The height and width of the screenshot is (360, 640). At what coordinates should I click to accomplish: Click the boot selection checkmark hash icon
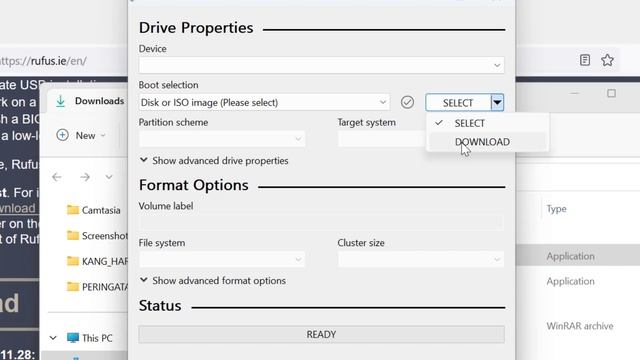click(x=407, y=102)
